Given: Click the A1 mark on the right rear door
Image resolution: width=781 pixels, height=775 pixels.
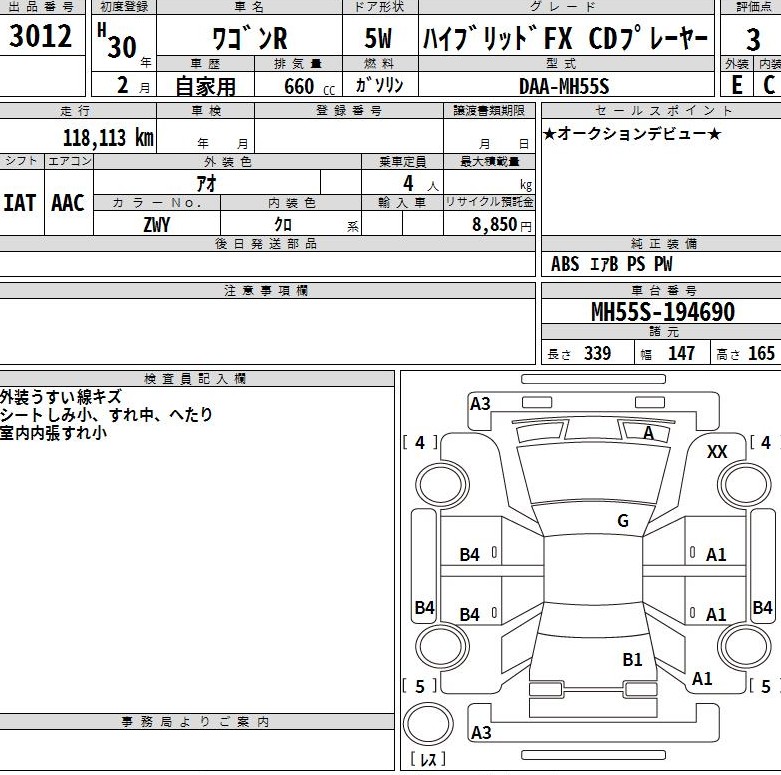Looking at the screenshot, I should [x=716, y=615].
